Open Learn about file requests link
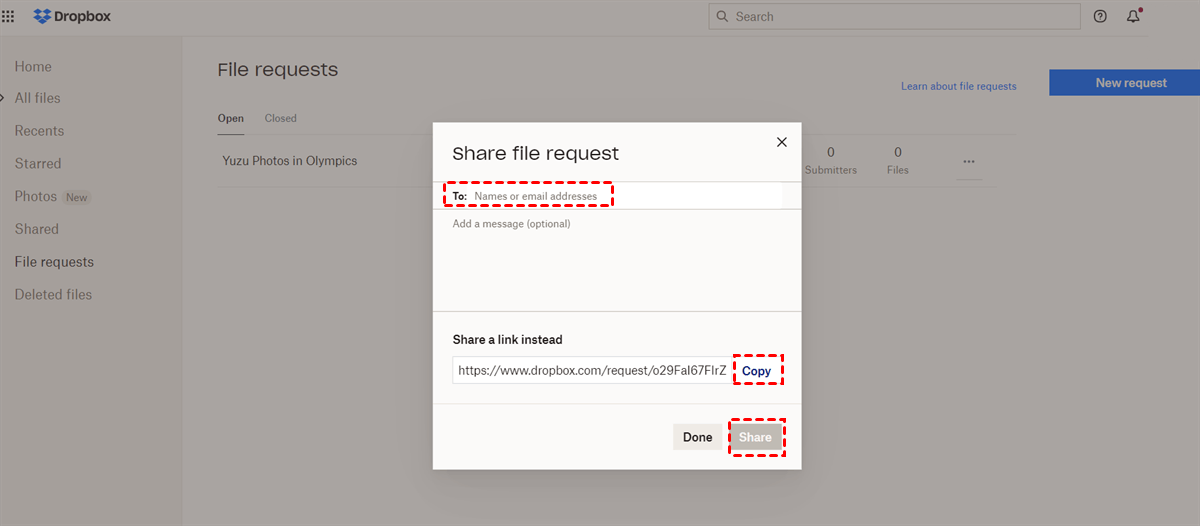 click(958, 86)
